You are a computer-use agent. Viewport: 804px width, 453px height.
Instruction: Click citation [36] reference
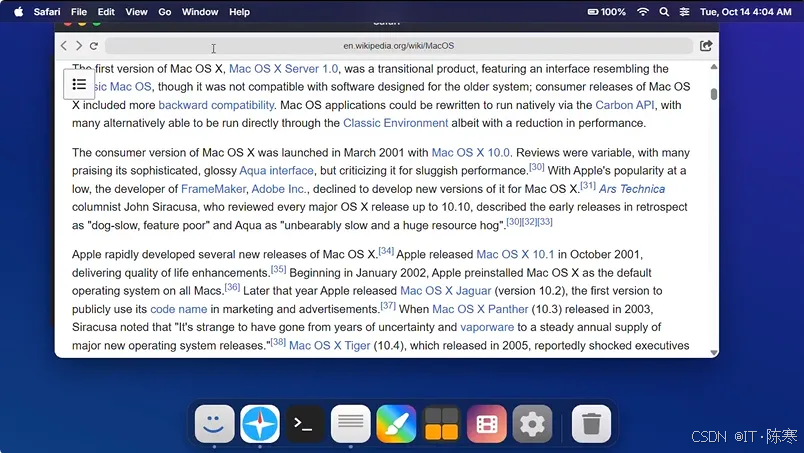tap(232, 287)
